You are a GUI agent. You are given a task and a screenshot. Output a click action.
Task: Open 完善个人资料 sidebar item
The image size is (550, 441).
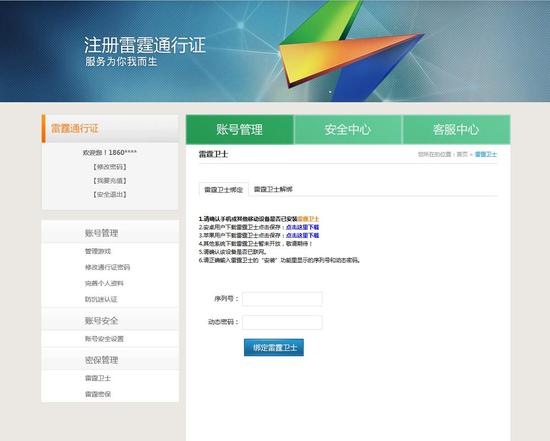pyautogui.click(x=104, y=283)
